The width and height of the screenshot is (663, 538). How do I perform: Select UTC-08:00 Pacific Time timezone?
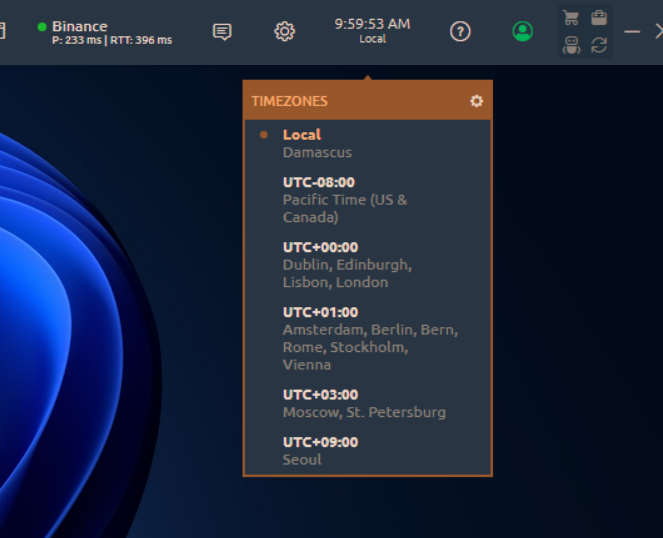pos(345,199)
